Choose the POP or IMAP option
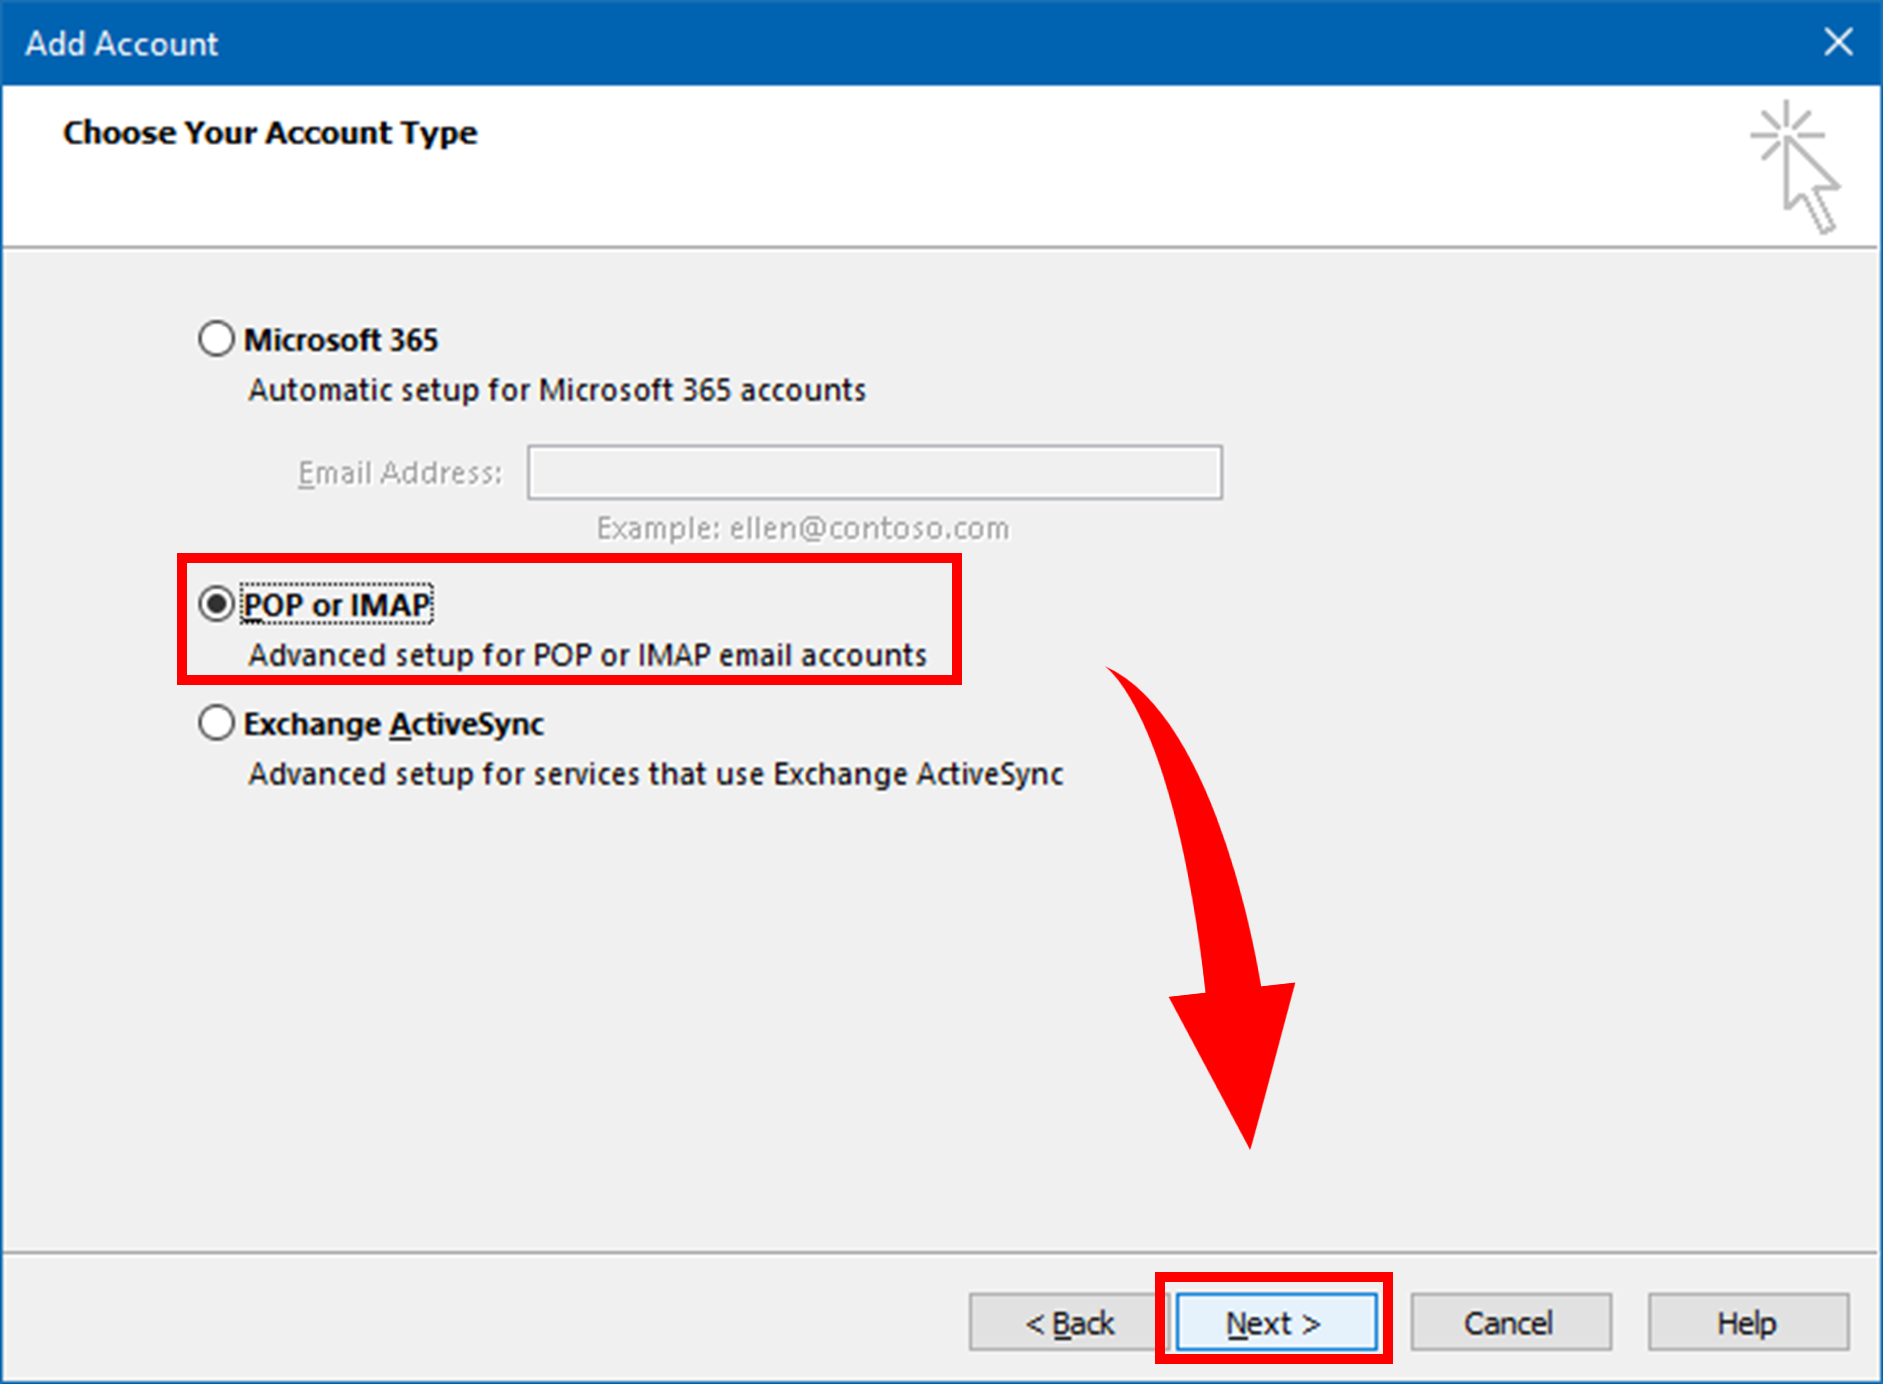 (216, 604)
